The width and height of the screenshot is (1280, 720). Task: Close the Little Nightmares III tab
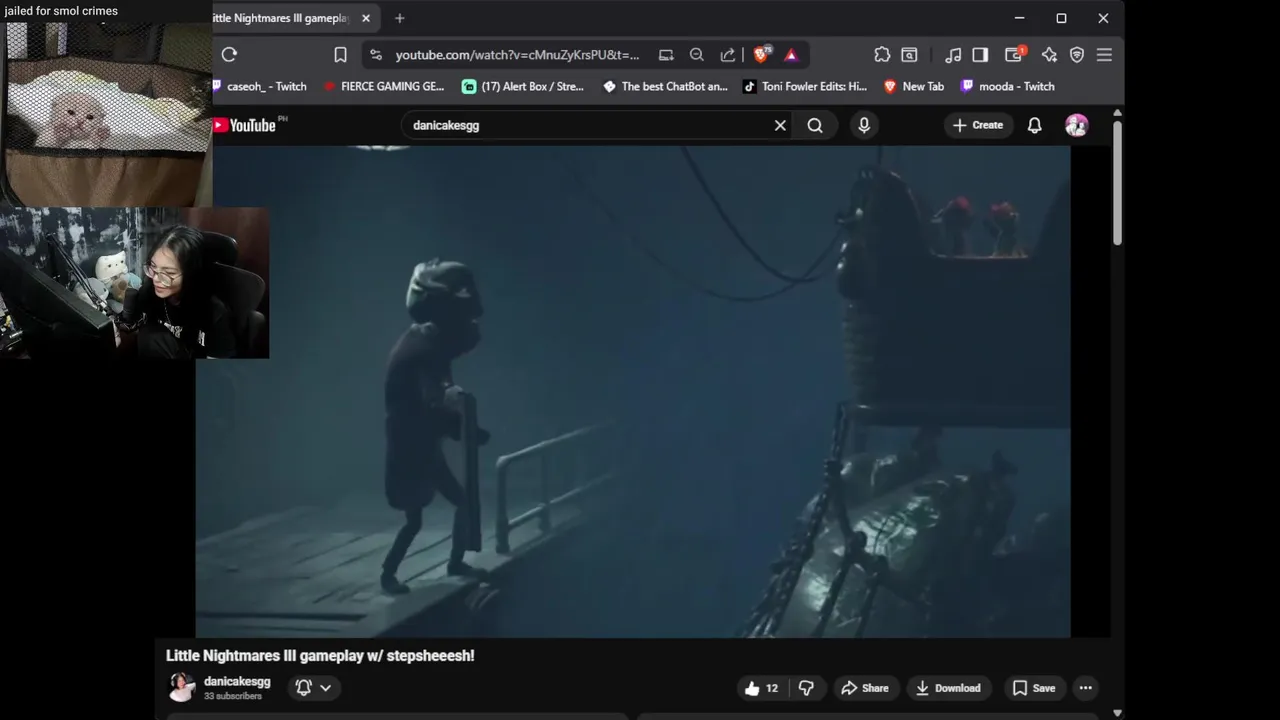tap(366, 18)
